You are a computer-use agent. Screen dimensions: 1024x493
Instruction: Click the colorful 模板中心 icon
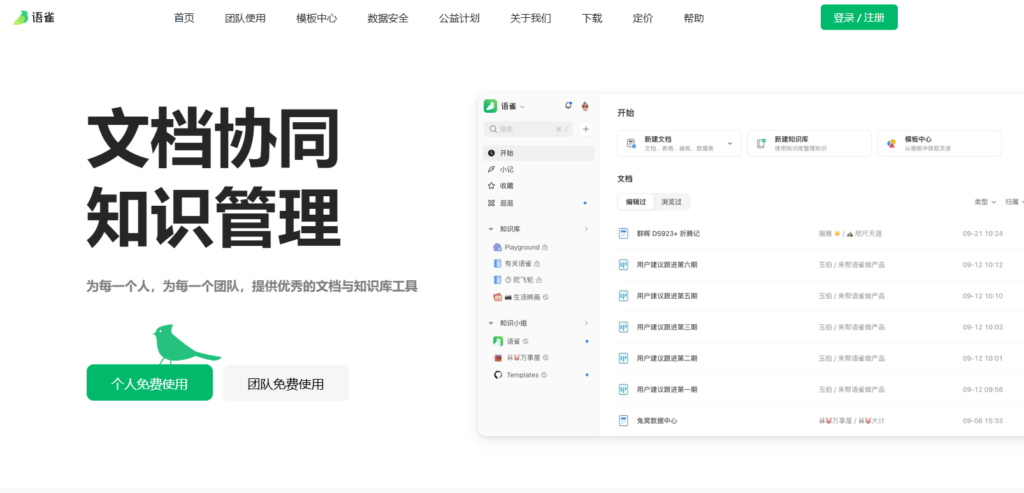[x=891, y=143]
